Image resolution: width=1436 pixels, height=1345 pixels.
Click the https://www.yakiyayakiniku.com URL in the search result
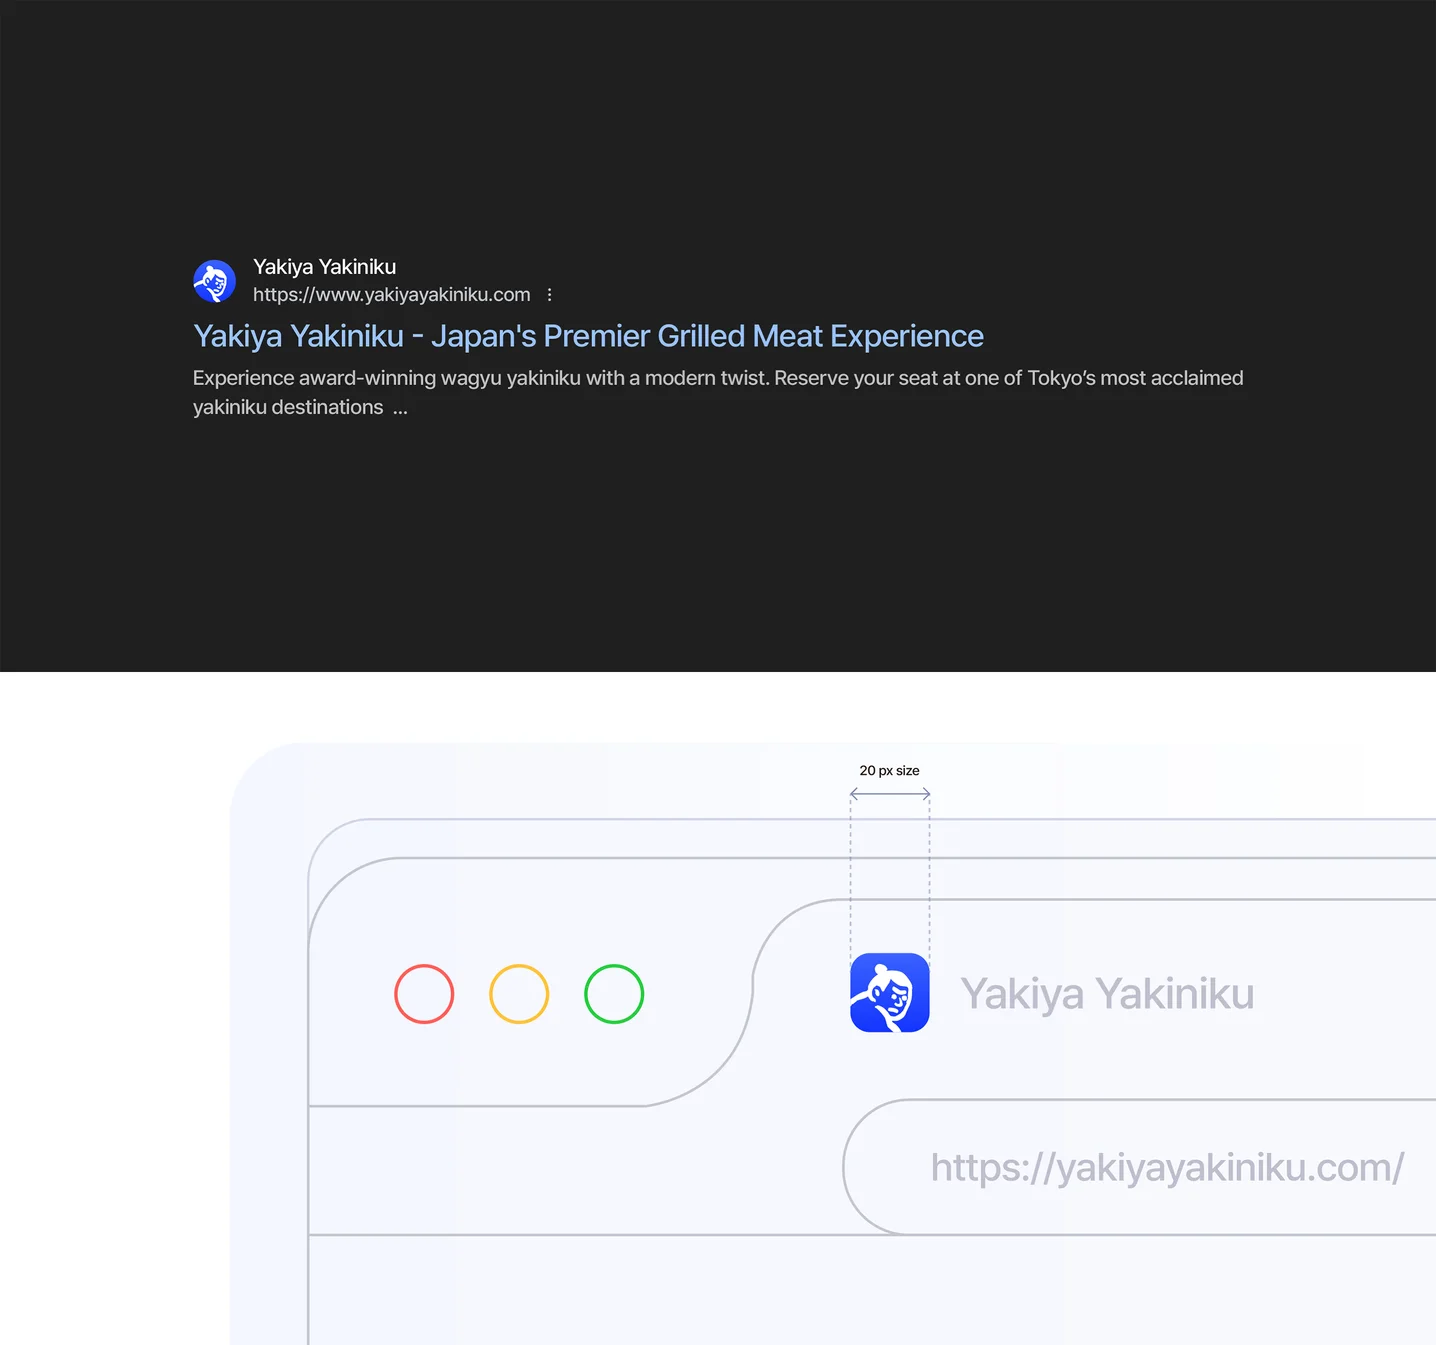click(x=391, y=295)
